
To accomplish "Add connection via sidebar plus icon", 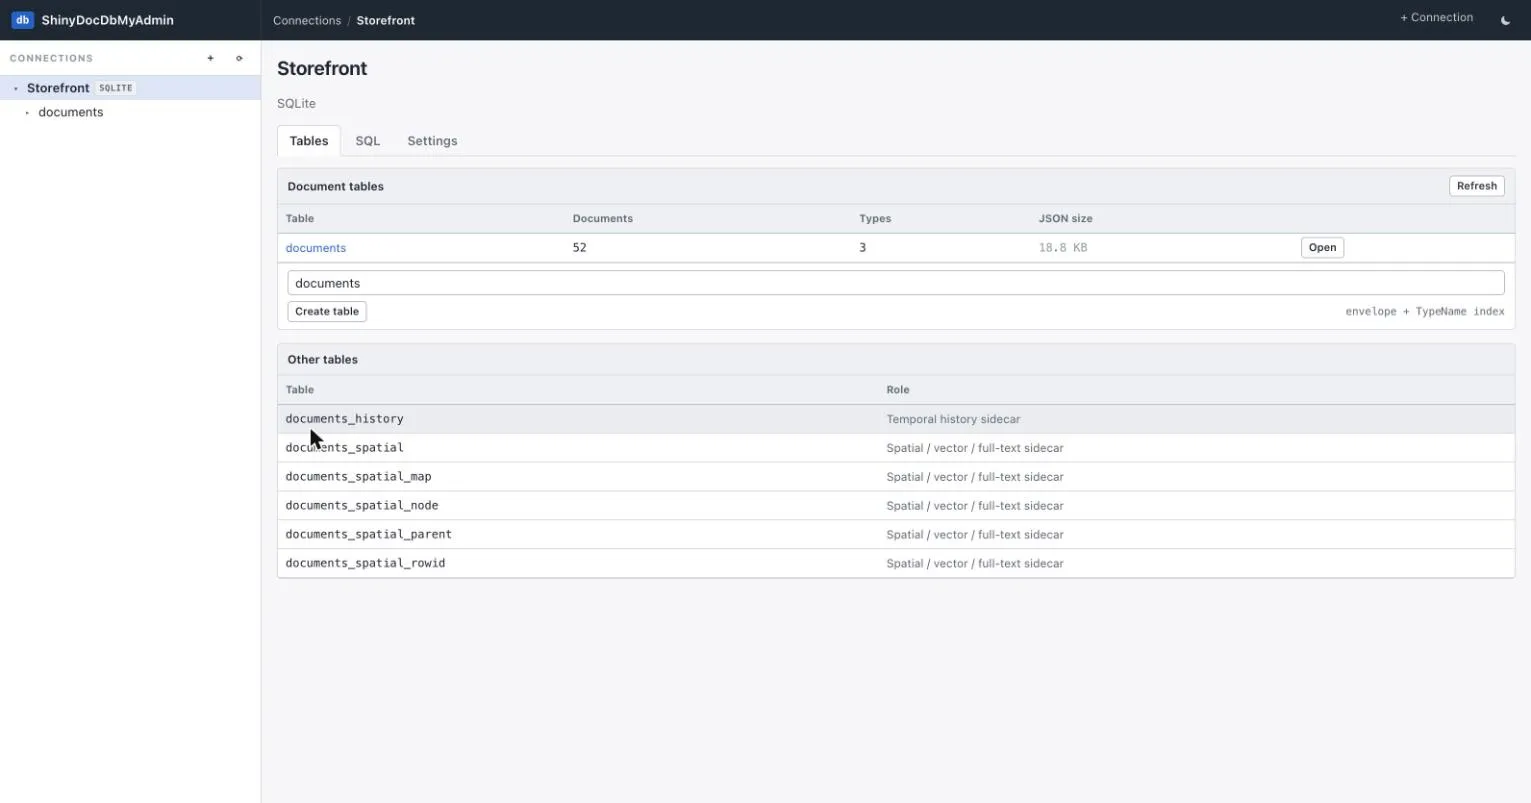I will (x=210, y=58).
